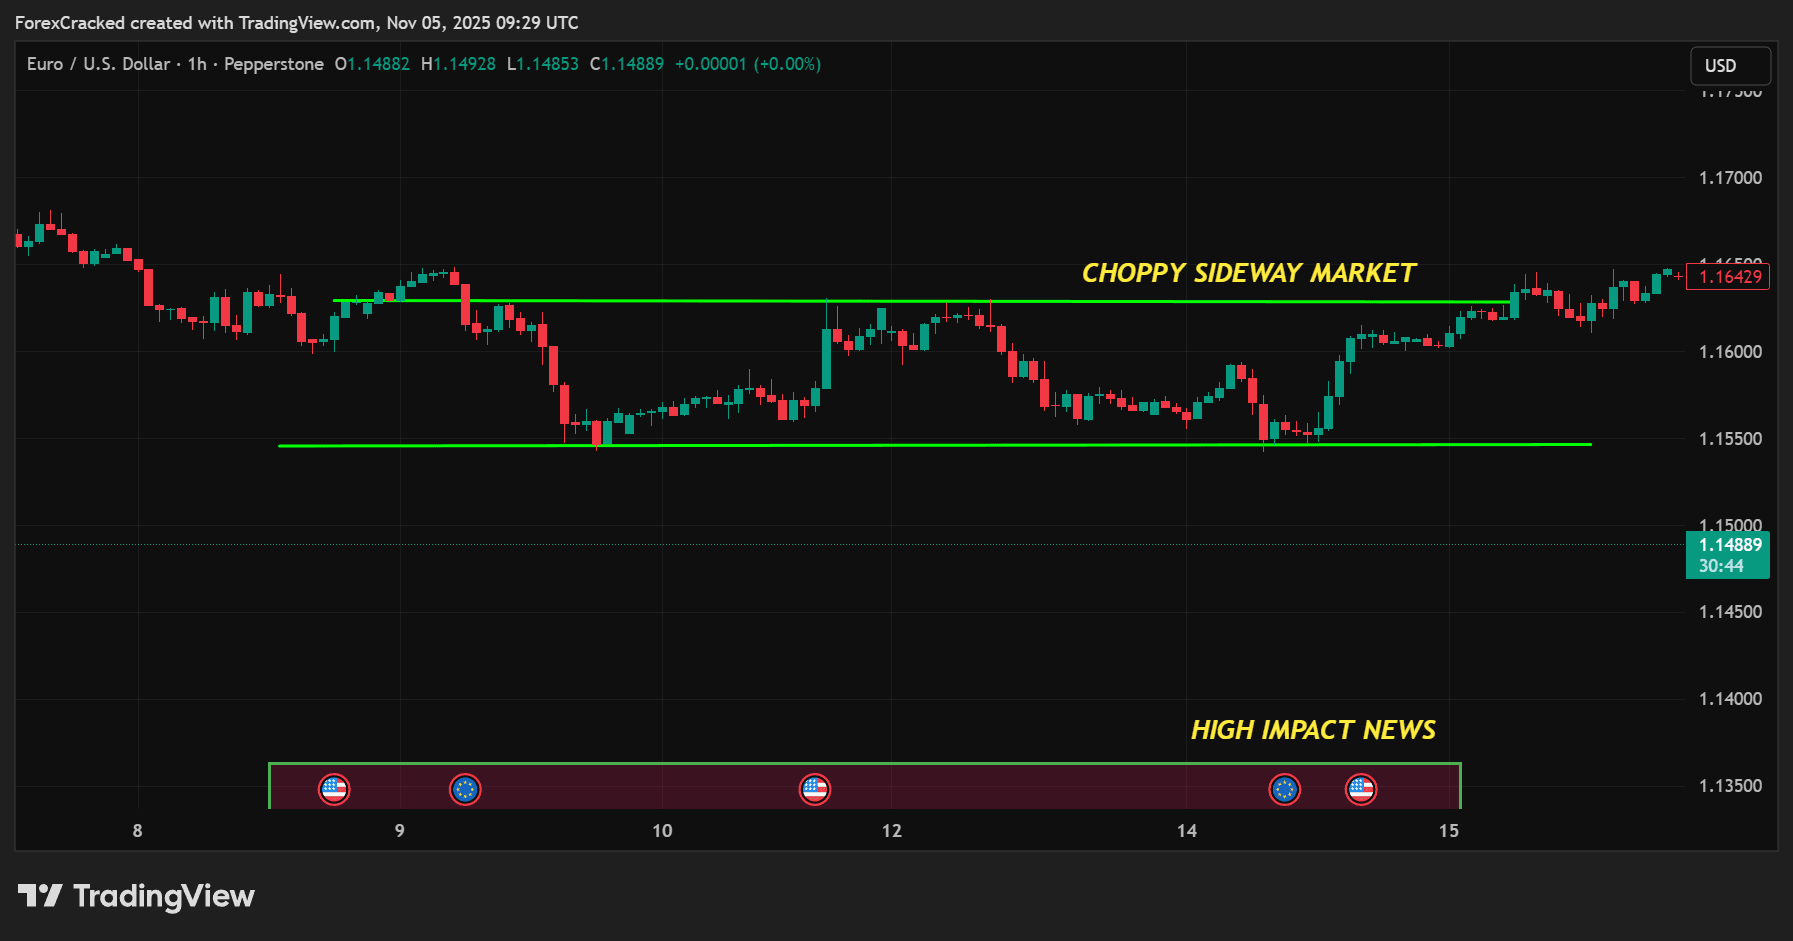
Task: Click the US flag event marker below the "12" label
Action: pyautogui.click(x=815, y=789)
